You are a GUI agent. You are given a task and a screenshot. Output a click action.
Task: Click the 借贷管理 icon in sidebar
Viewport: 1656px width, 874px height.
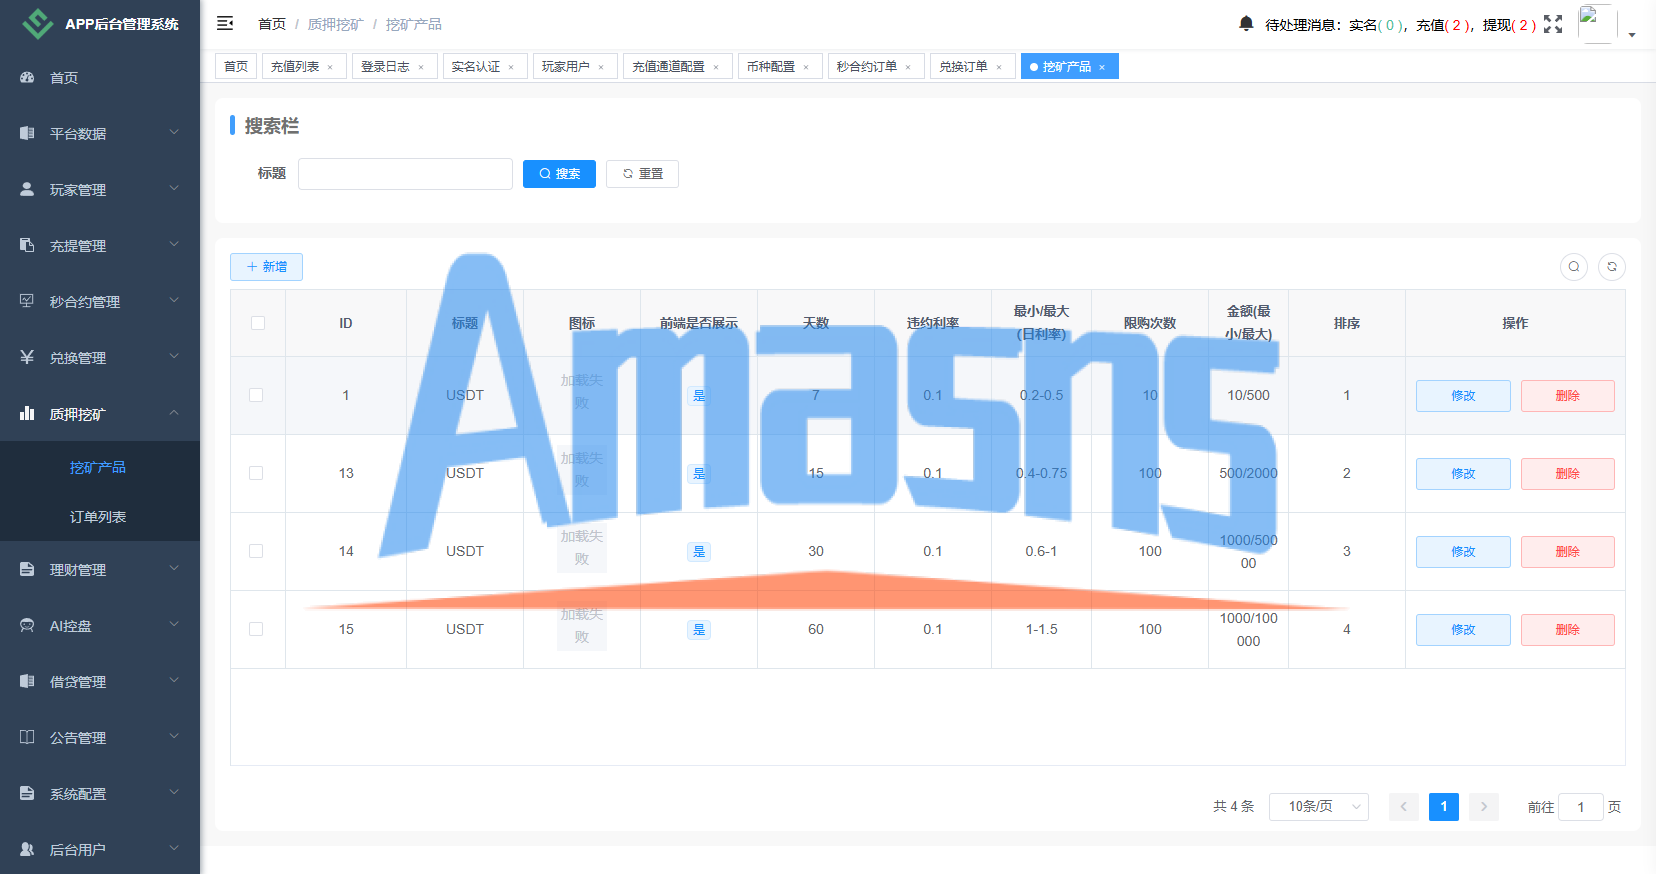[27, 681]
